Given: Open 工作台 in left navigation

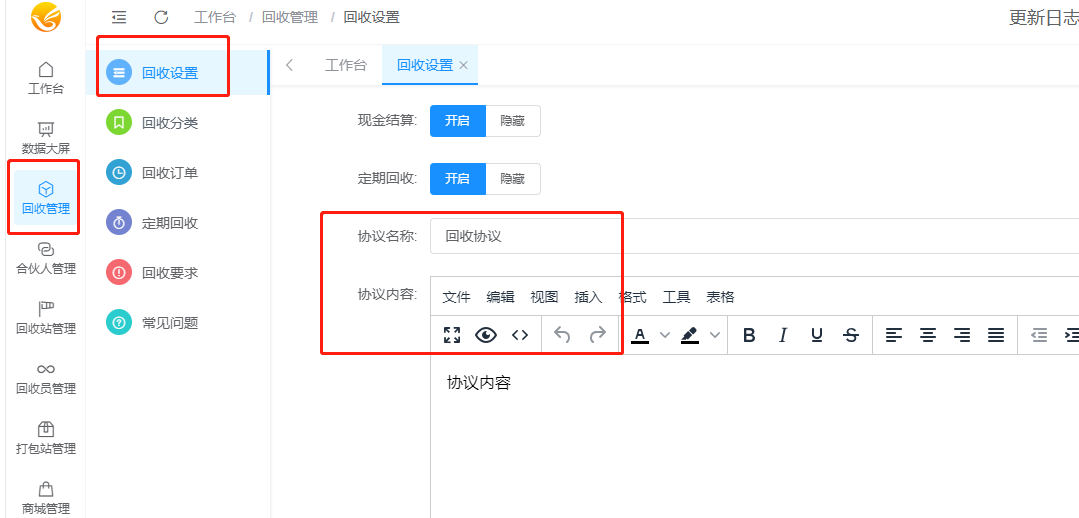Looking at the screenshot, I should point(46,78).
